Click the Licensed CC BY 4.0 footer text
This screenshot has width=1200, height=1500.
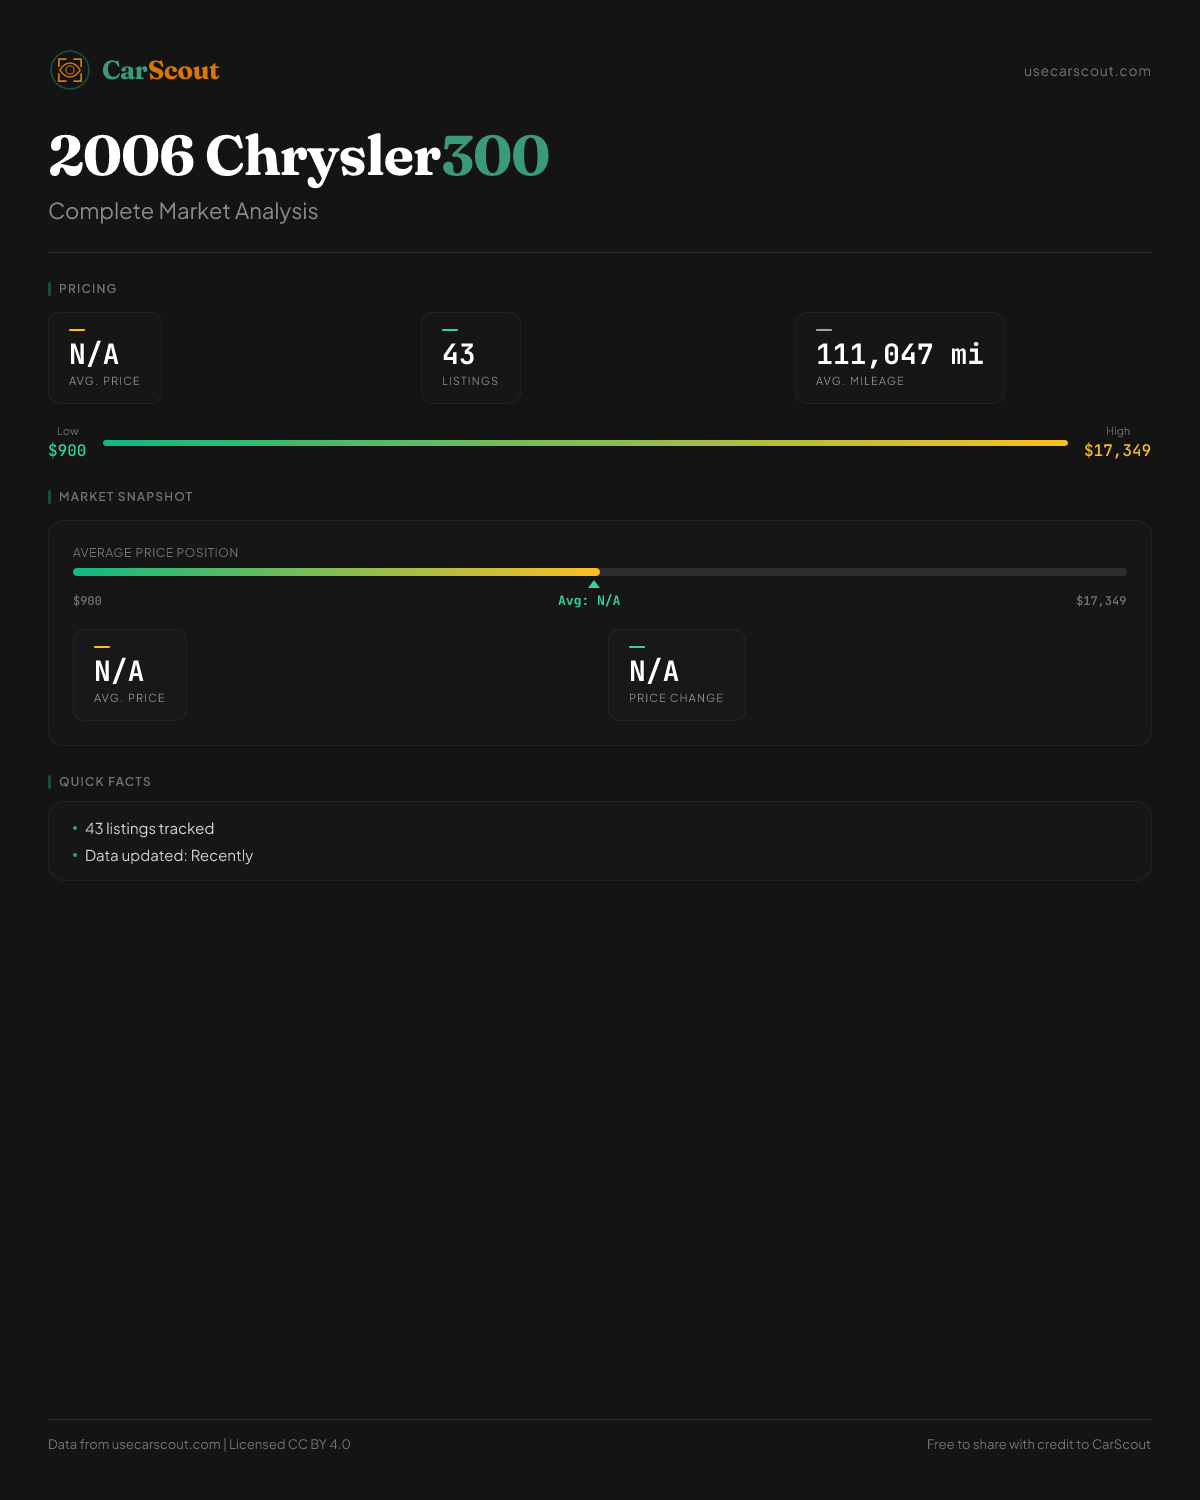click(290, 1444)
